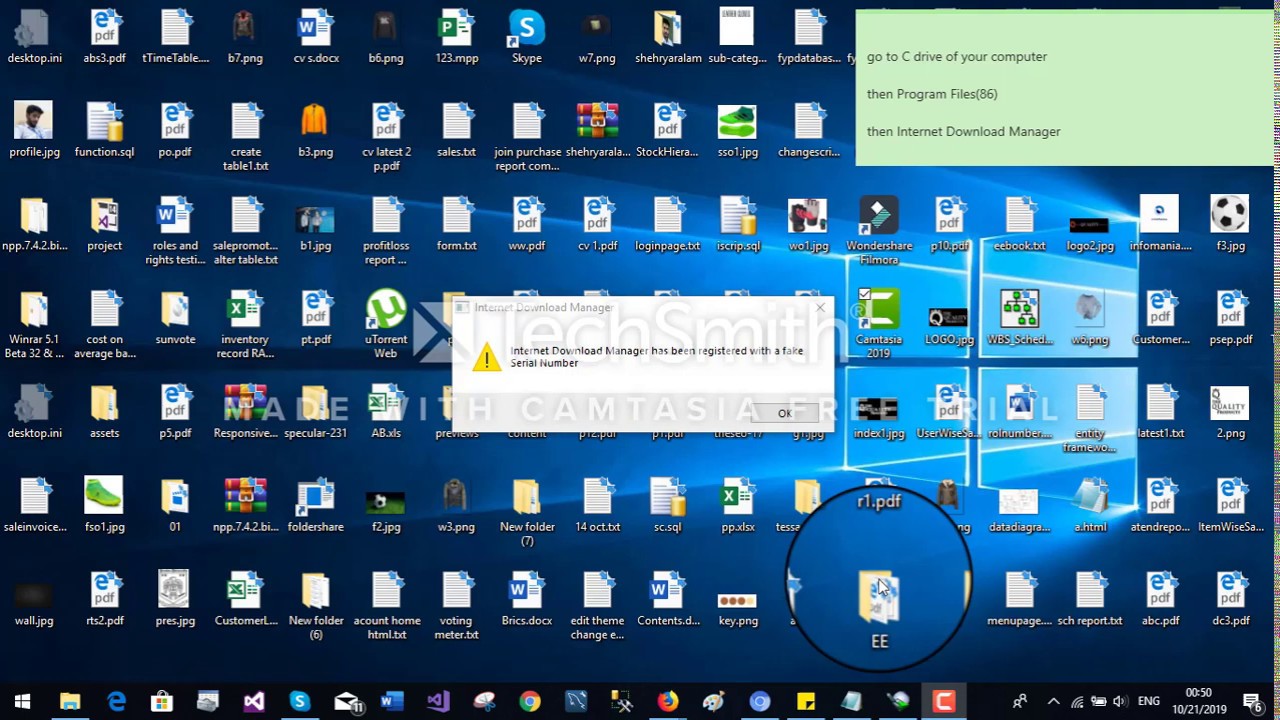Select the Skype desktop shortcut
Image resolution: width=1280 pixels, height=720 pixels.
coord(526,37)
